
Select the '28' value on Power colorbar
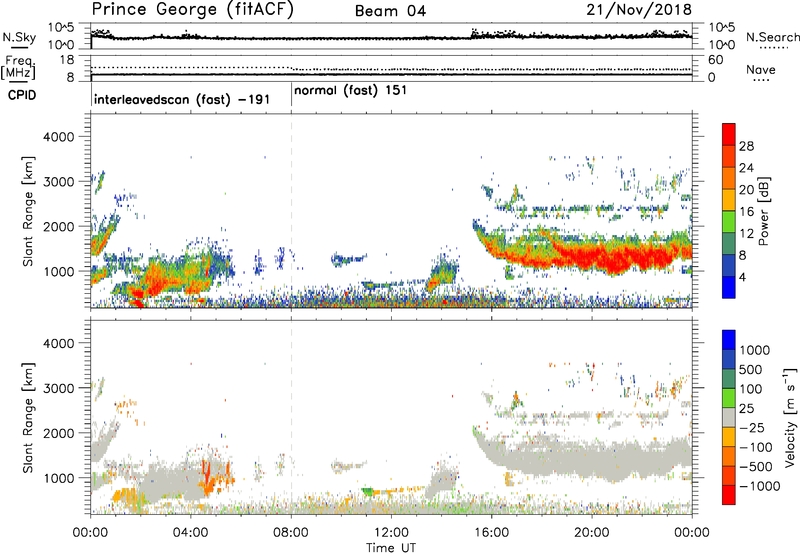click(x=746, y=146)
